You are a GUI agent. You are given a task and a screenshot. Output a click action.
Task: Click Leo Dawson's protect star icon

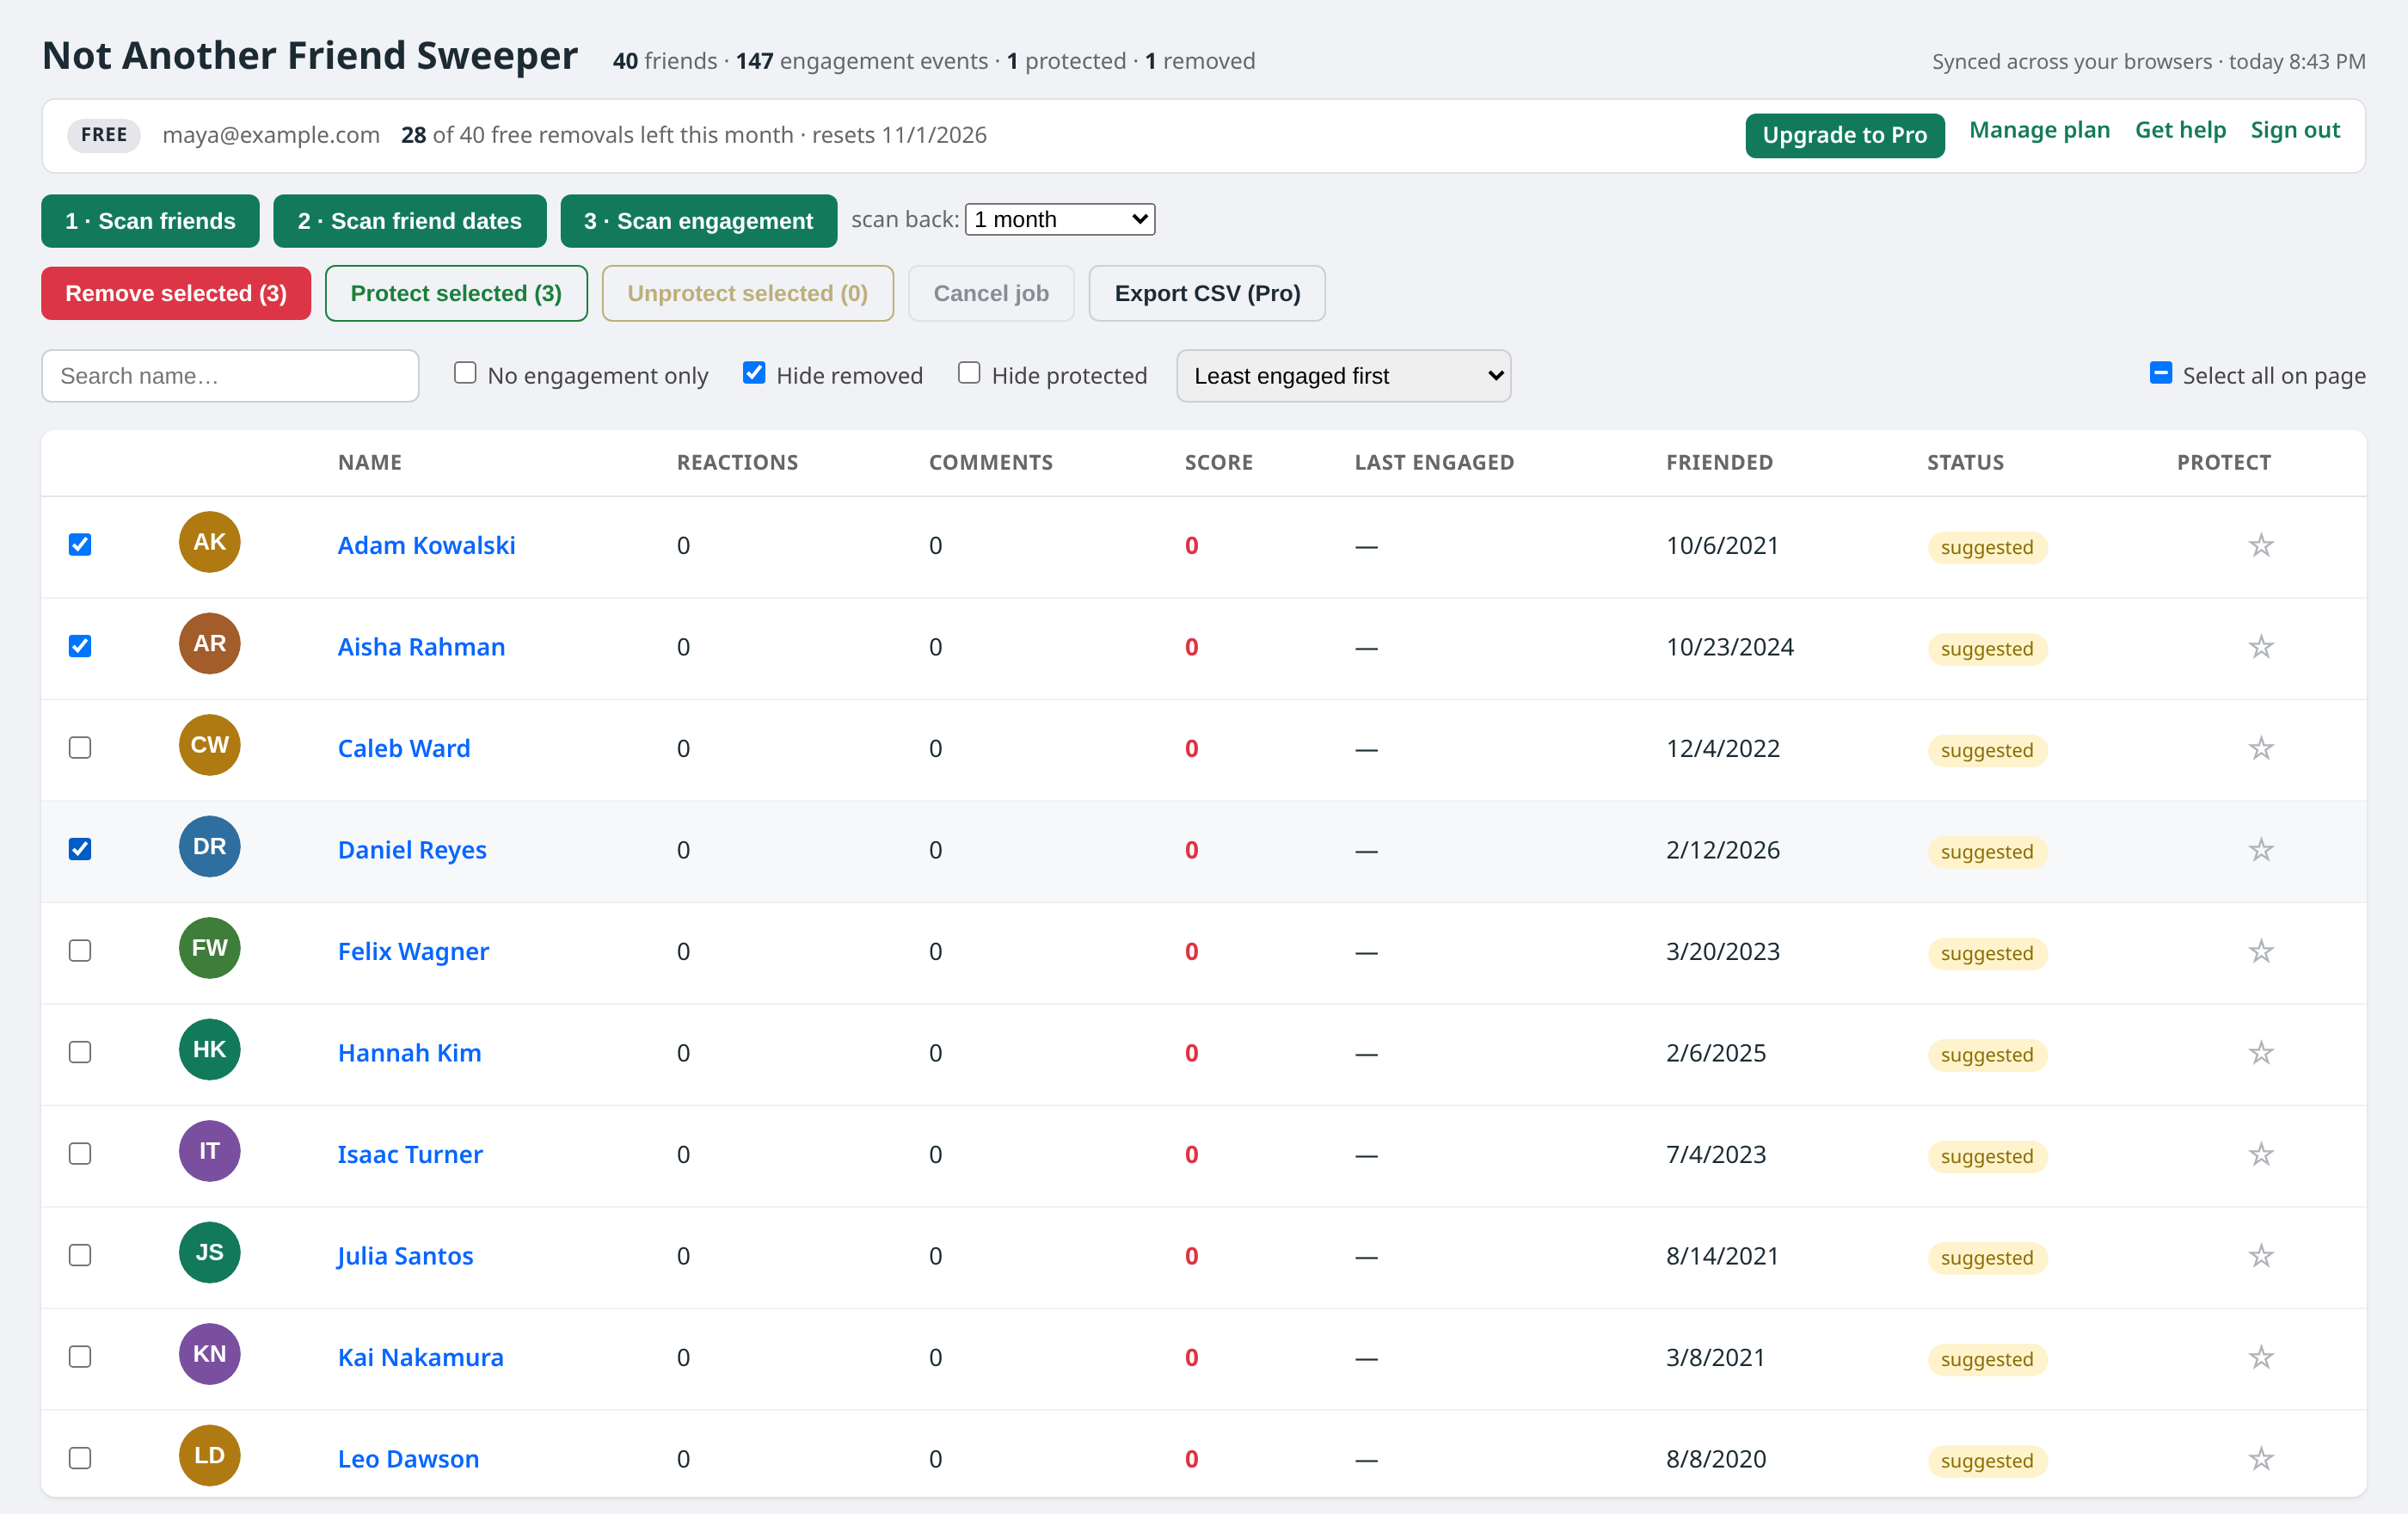pyautogui.click(x=2260, y=1459)
